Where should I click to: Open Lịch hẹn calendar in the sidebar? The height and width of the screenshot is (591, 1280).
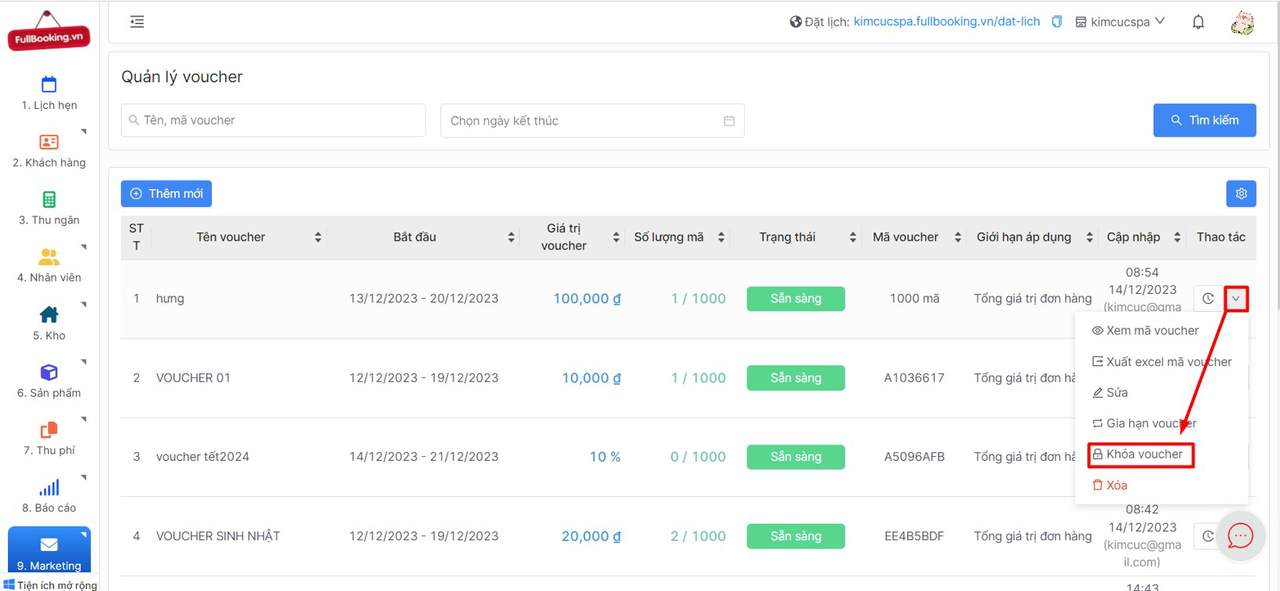pyautogui.click(x=49, y=92)
